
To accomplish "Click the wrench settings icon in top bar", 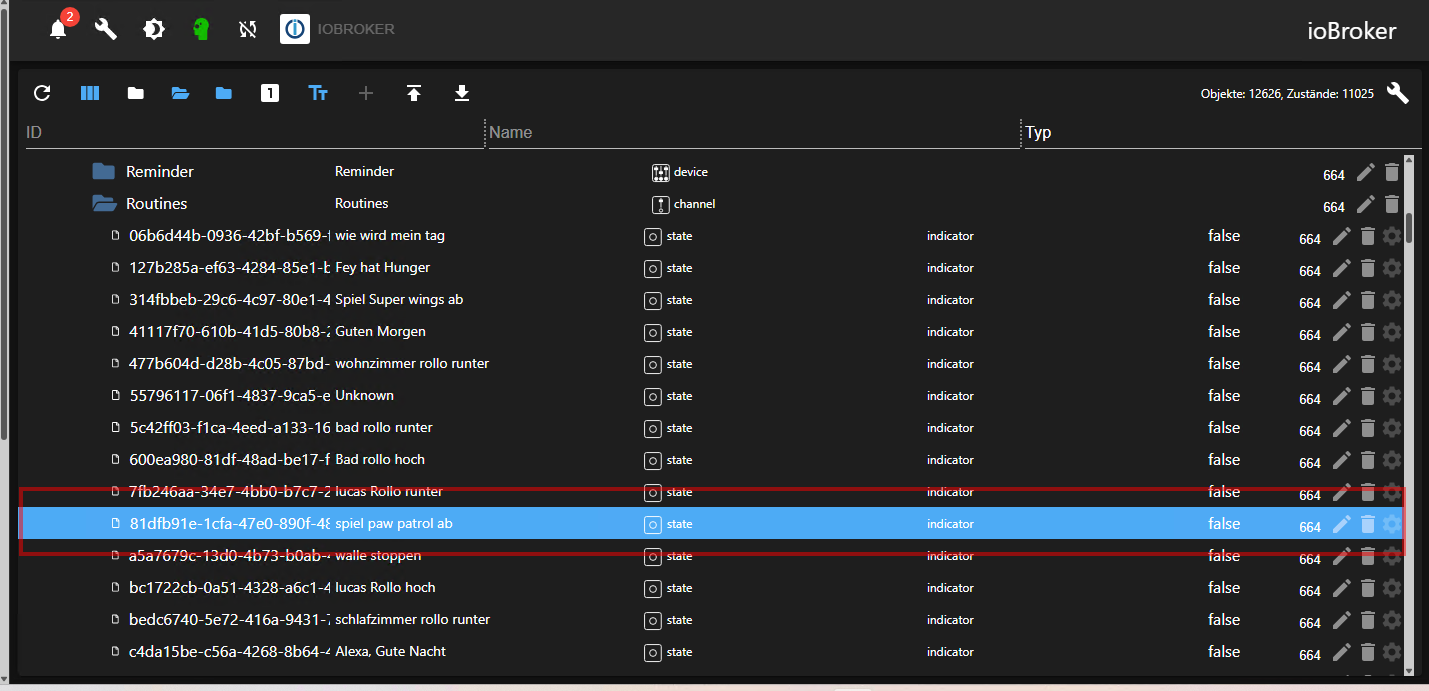I will 106,29.
